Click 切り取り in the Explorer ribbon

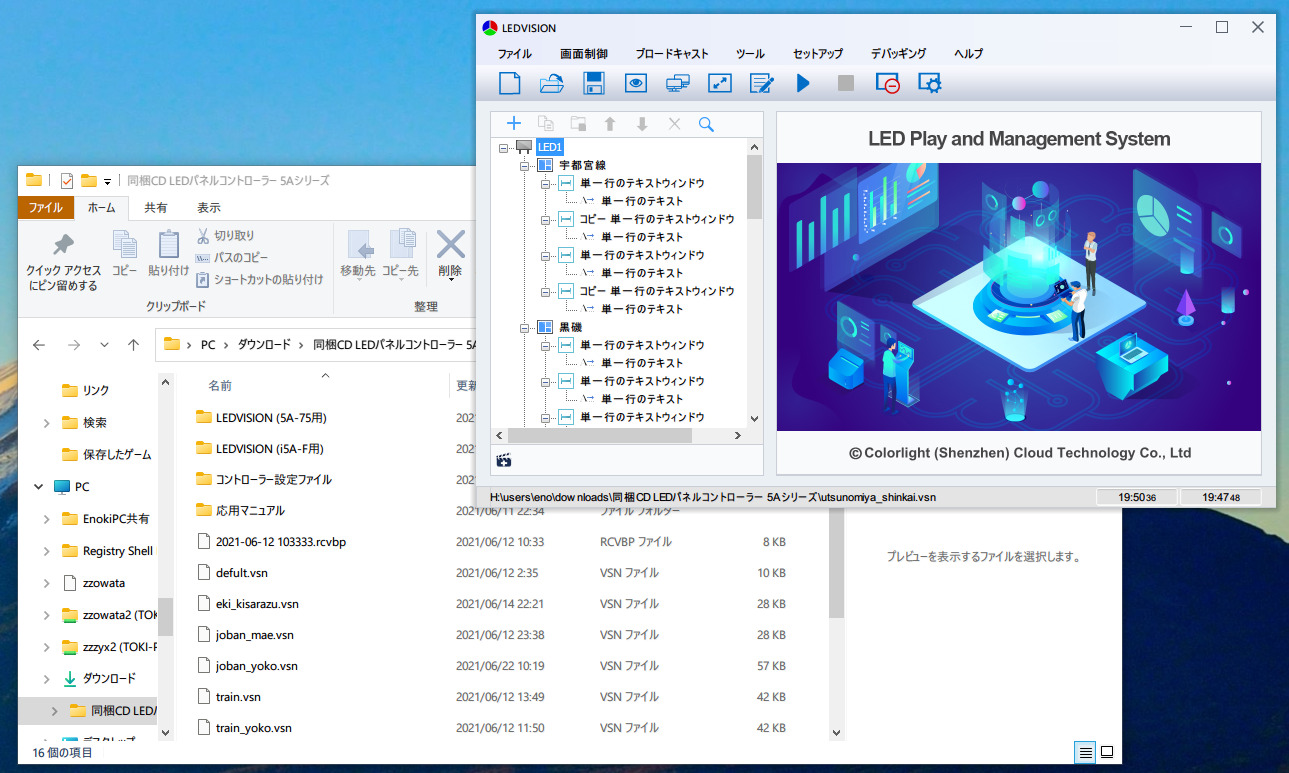tap(225, 236)
